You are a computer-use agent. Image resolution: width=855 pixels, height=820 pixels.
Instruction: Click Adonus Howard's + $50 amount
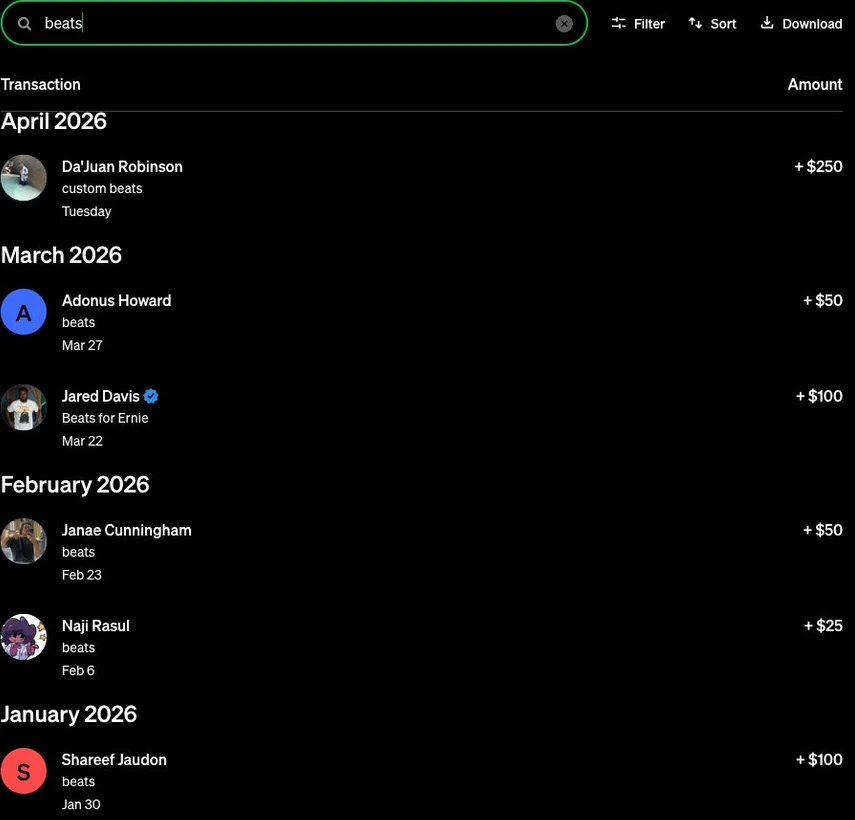[822, 300]
